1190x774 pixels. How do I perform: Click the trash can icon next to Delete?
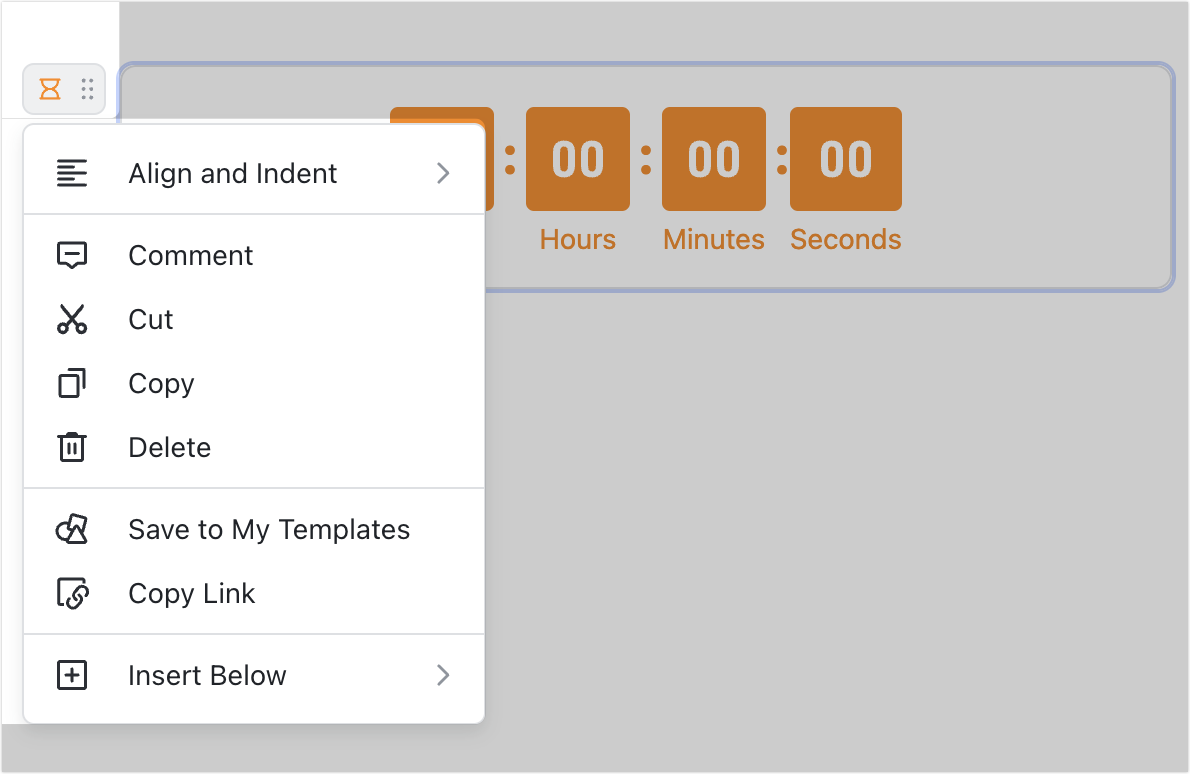pyautogui.click(x=72, y=447)
